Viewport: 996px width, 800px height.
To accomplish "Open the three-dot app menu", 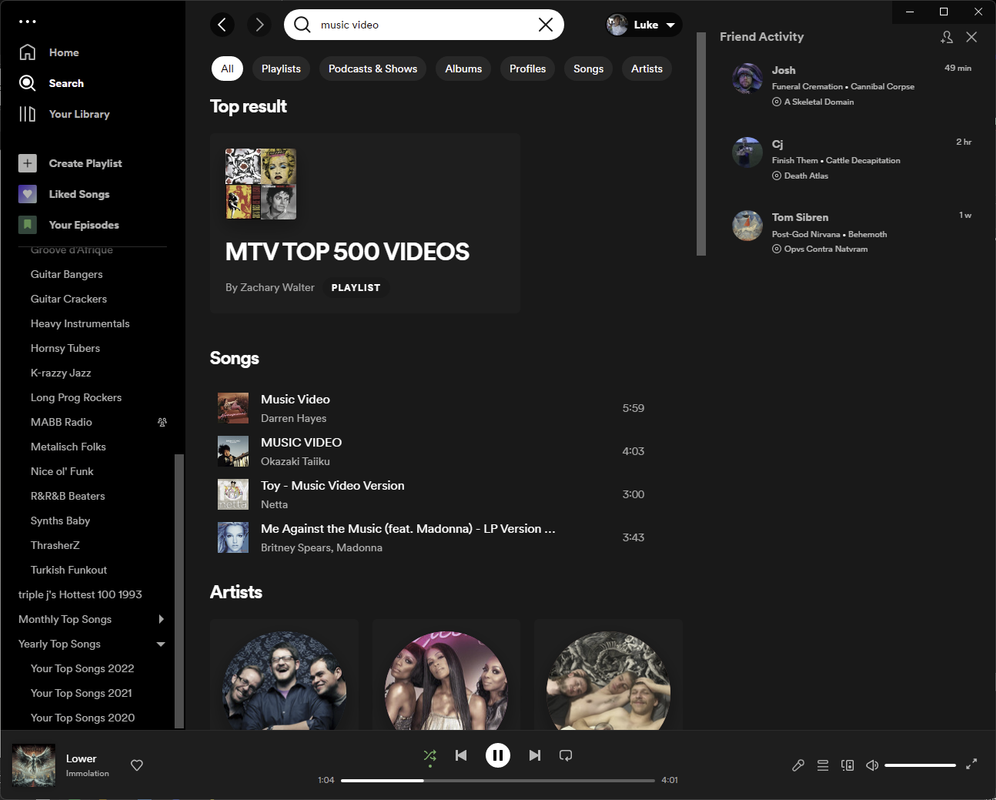I will click(27, 22).
